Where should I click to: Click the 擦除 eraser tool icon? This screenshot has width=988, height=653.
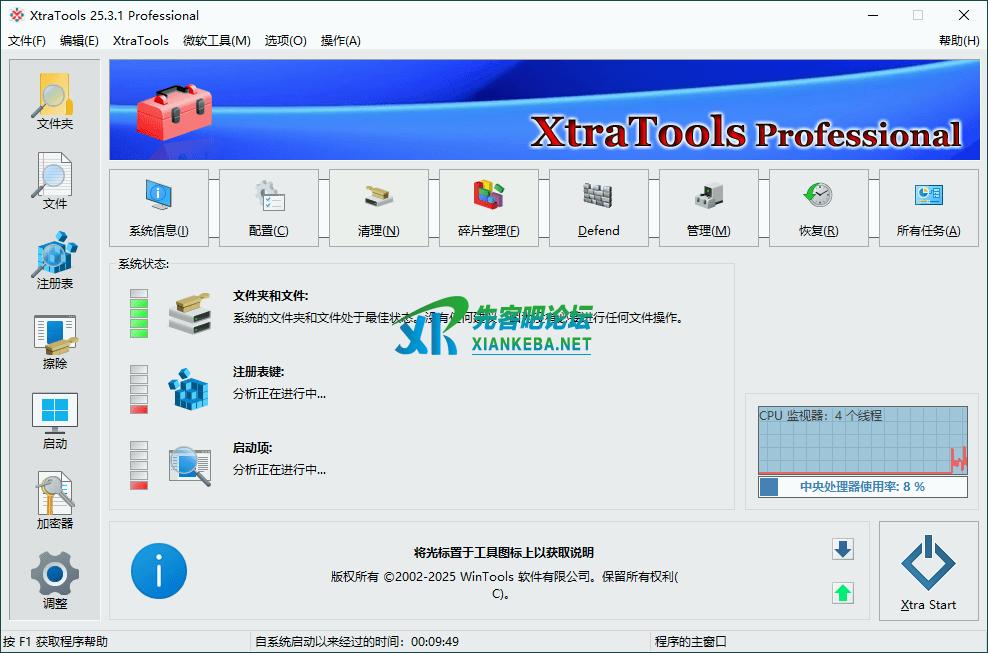(x=54, y=340)
